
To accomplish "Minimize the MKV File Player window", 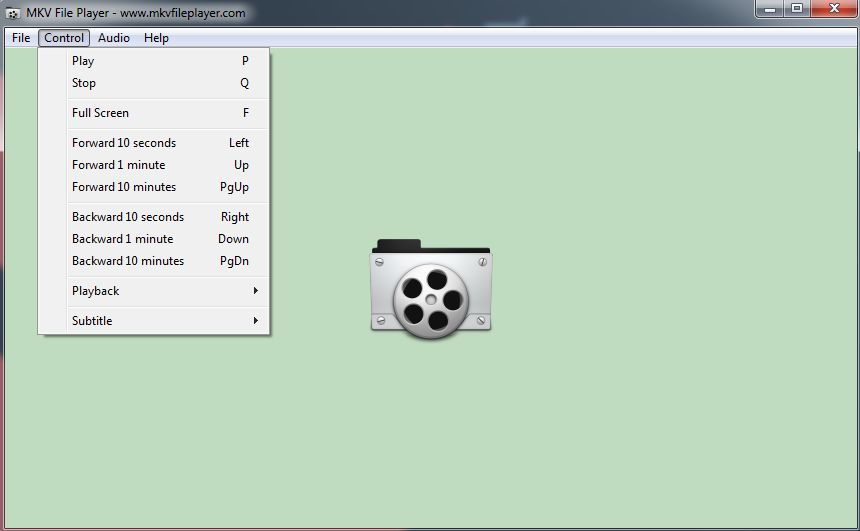I will tap(770, 9).
